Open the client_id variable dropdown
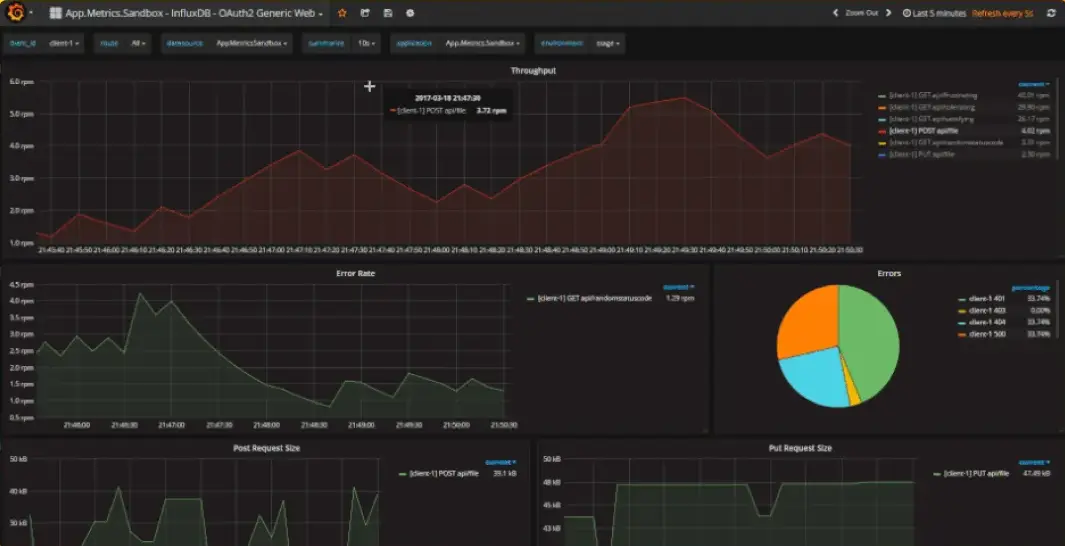The height and width of the screenshot is (546, 1065). point(65,43)
